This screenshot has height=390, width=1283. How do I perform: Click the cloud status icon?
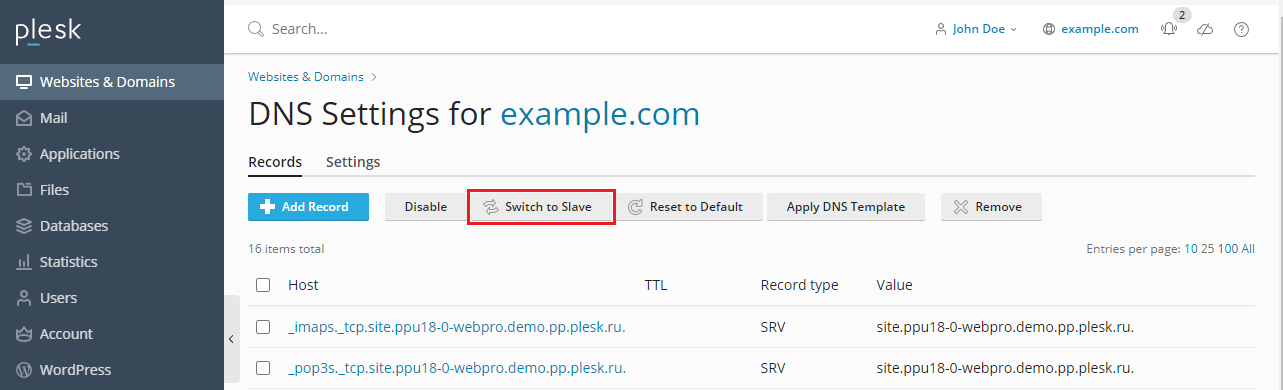1205,29
